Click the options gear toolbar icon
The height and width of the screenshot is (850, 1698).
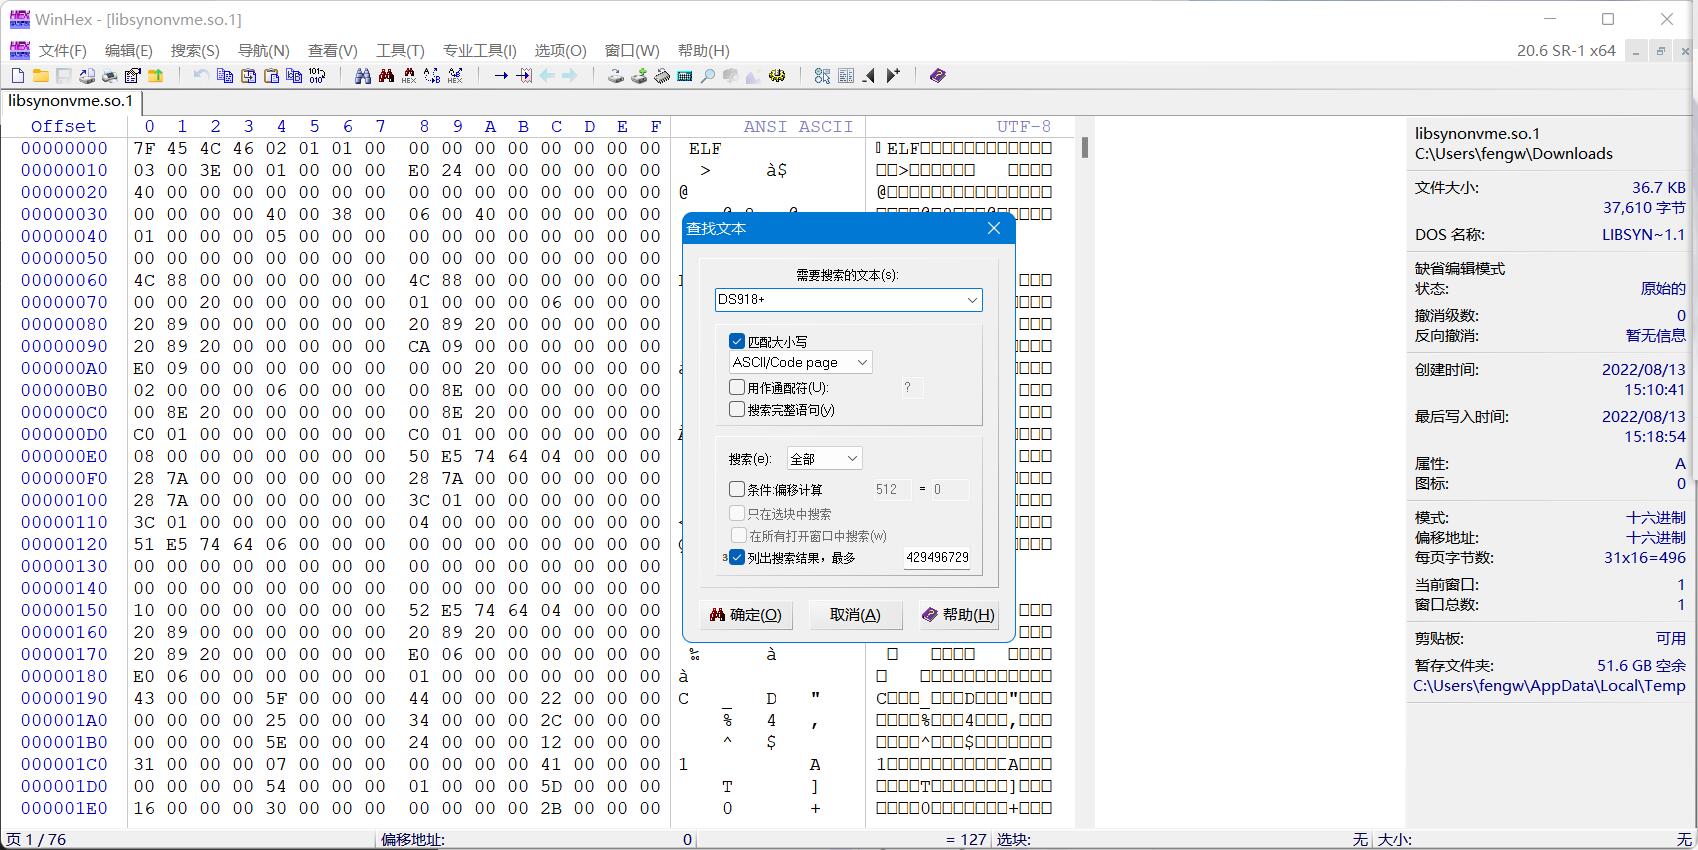(x=777, y=76)
